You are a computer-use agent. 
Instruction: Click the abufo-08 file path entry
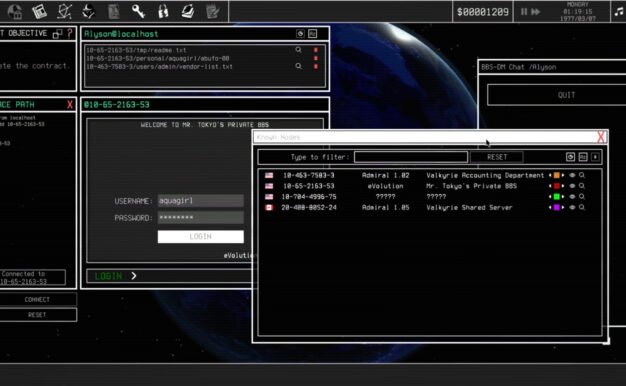(x=158, y=58)
